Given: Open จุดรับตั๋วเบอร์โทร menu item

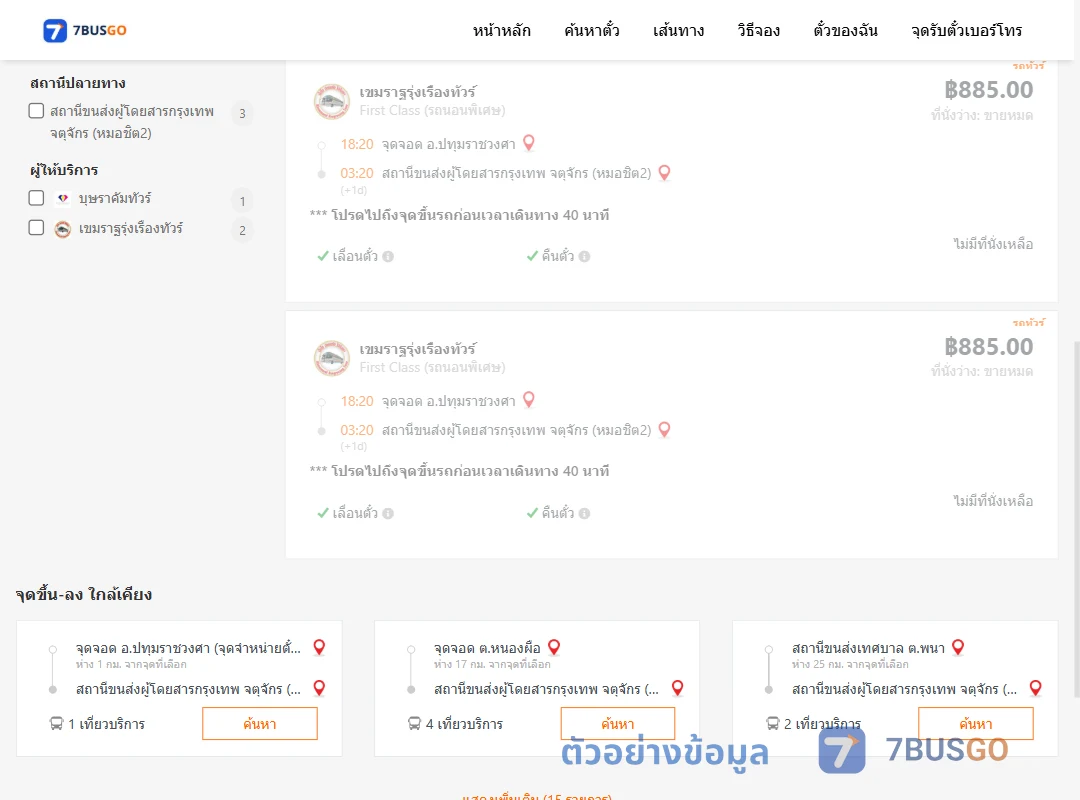Looking at the screenshot, I should 966,30.
